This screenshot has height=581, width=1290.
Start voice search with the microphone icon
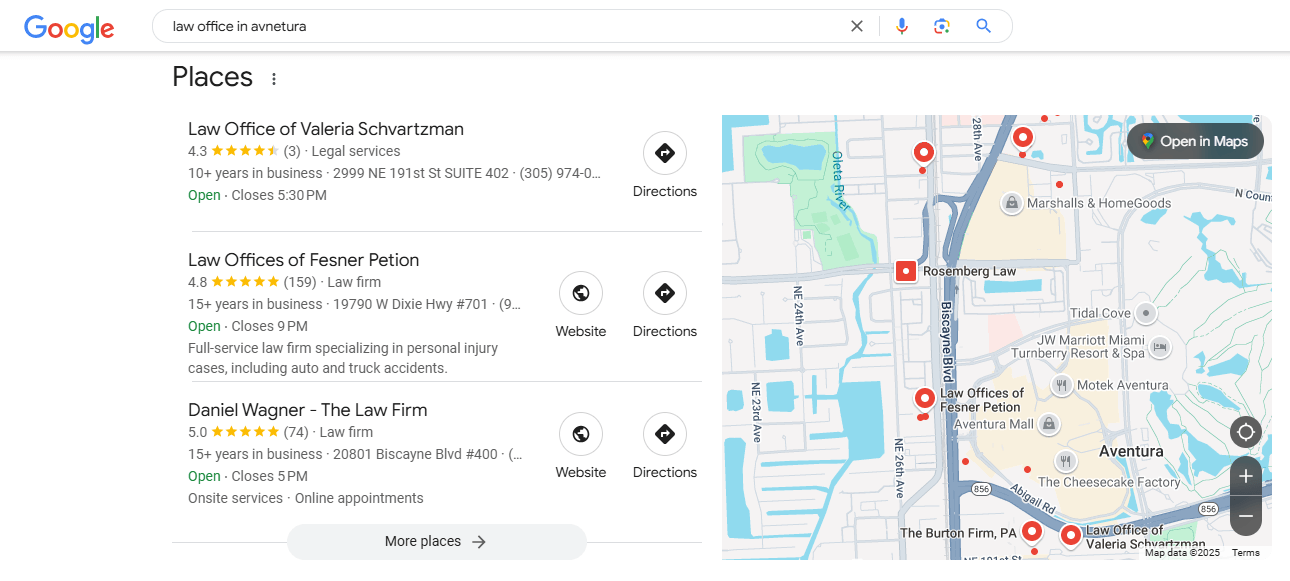[902, 26]
